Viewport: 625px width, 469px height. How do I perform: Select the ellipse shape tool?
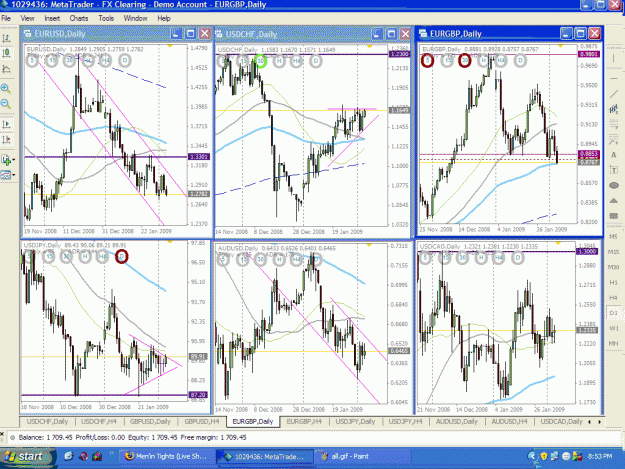point(613,185)
